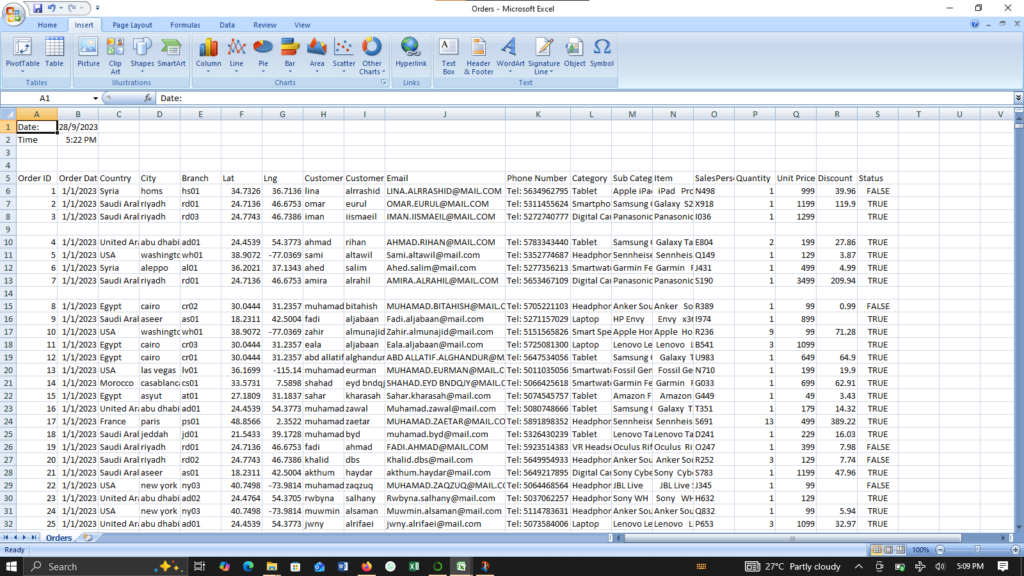Zoom out with minus button

point(940,550)
